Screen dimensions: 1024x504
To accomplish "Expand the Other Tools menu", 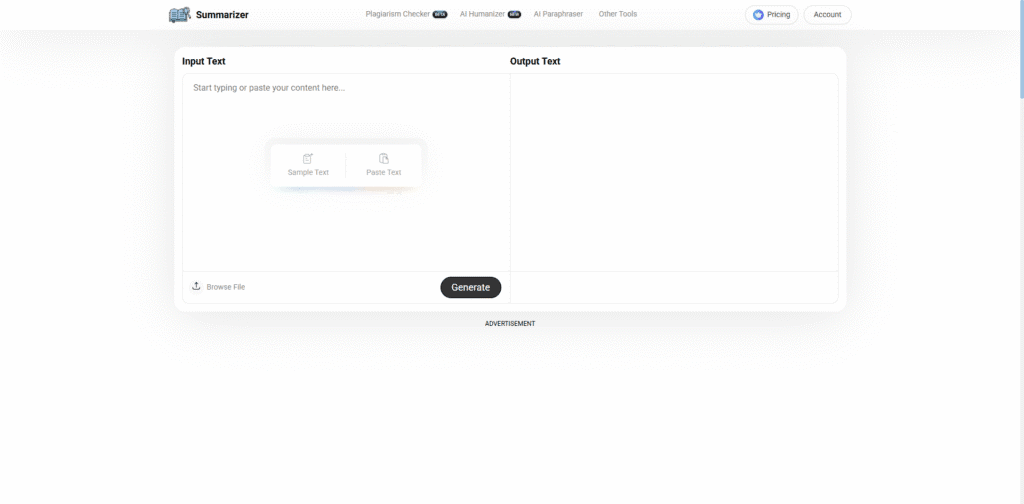I will [x=617, y=14].
